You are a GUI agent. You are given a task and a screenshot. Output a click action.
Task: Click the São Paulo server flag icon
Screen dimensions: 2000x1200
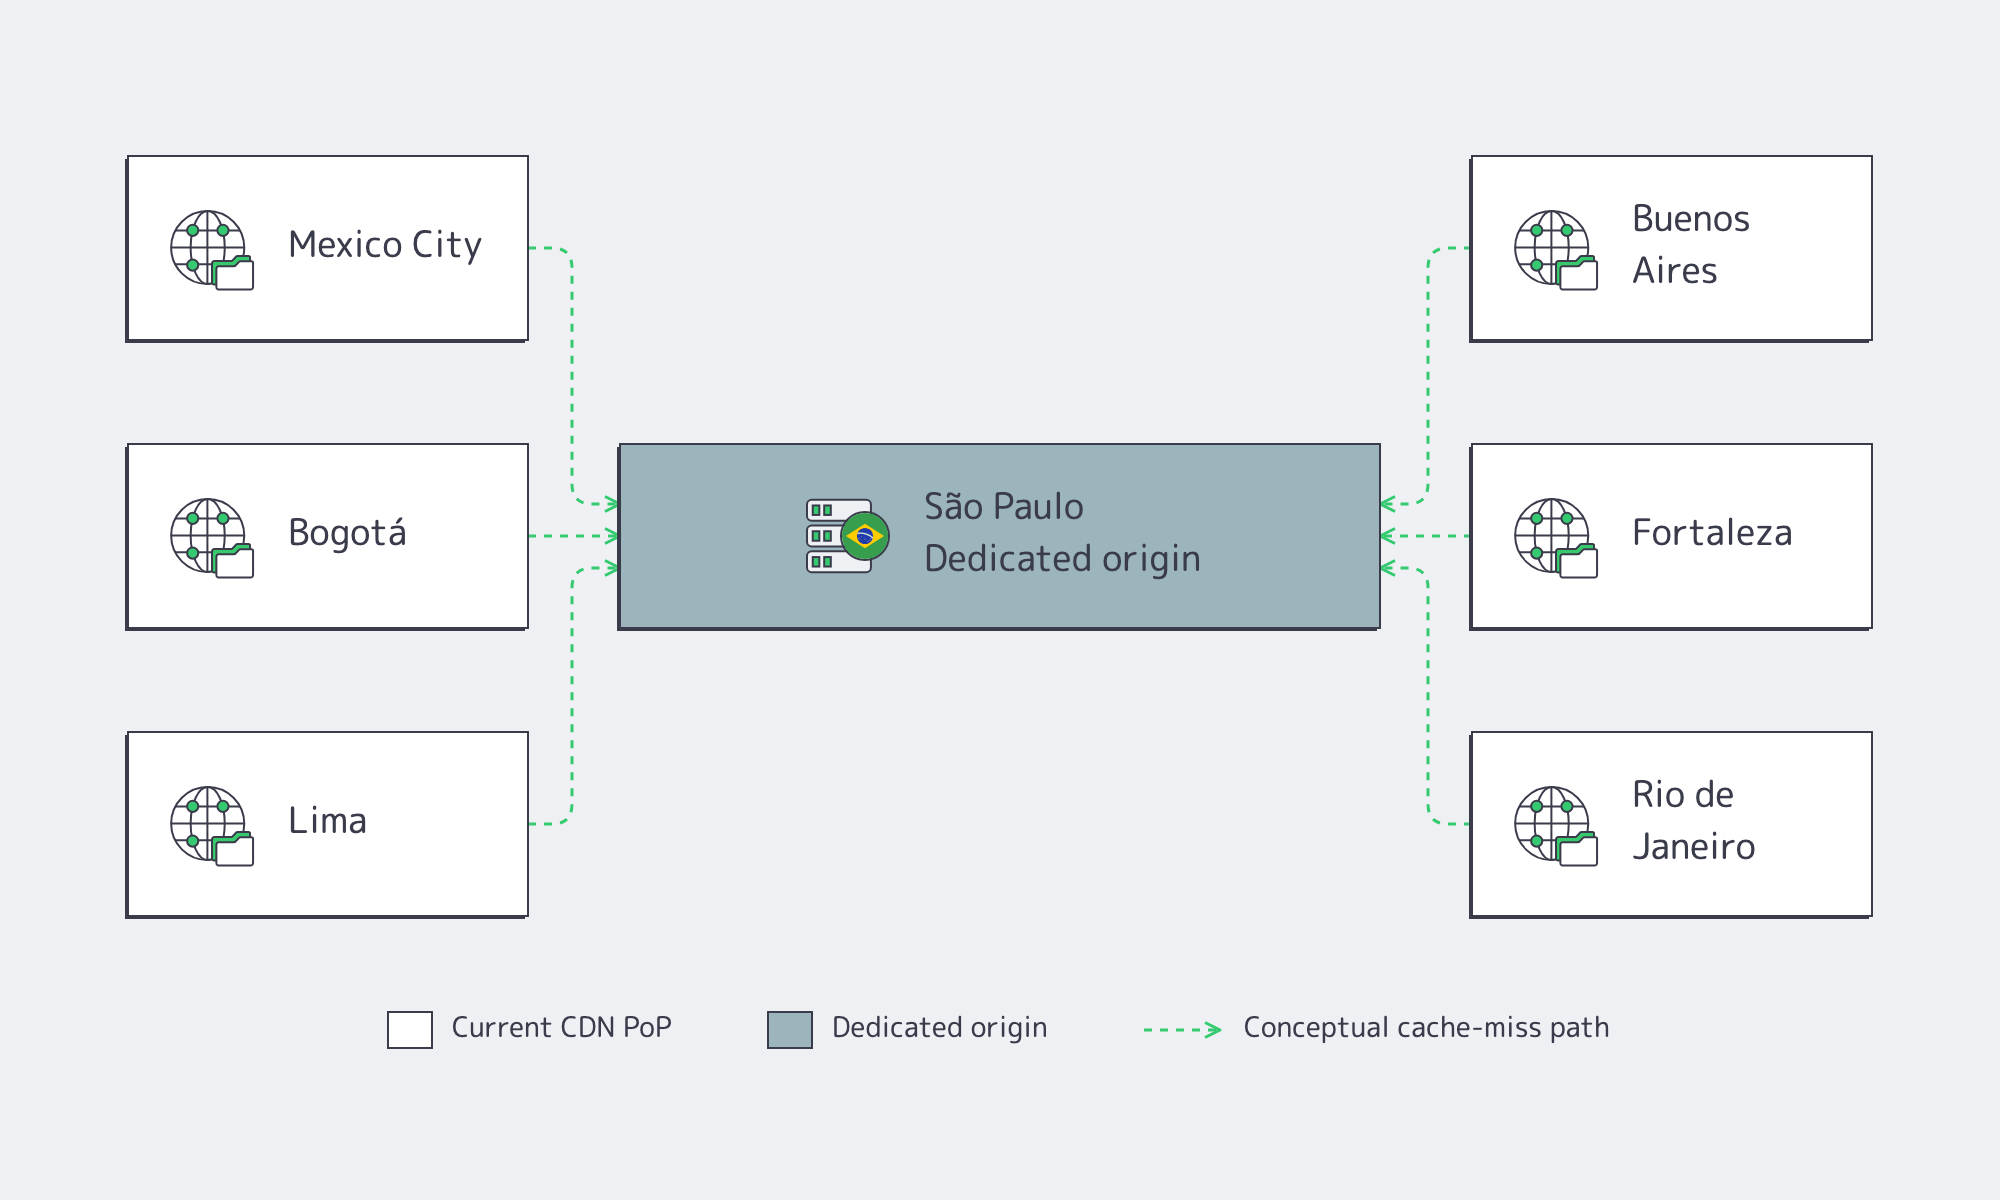point(848,536)
